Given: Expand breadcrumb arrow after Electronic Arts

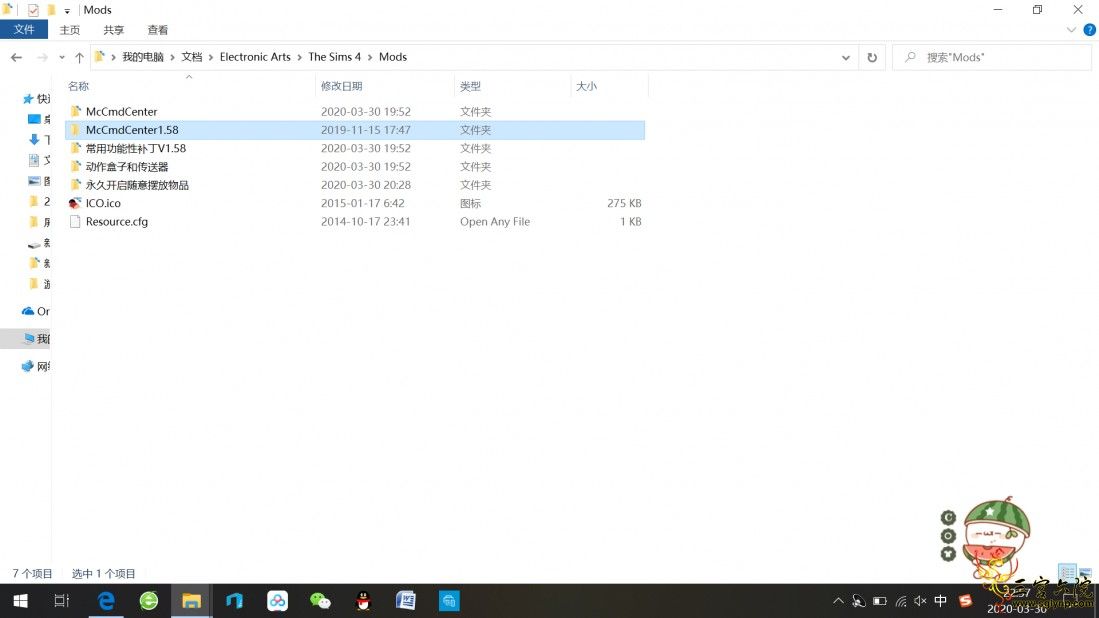Looking at the screenshot, I should [x=299, y=57].
